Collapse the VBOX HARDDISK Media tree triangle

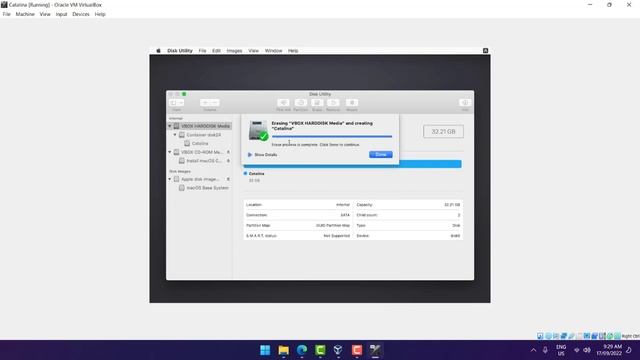(170, 126)
